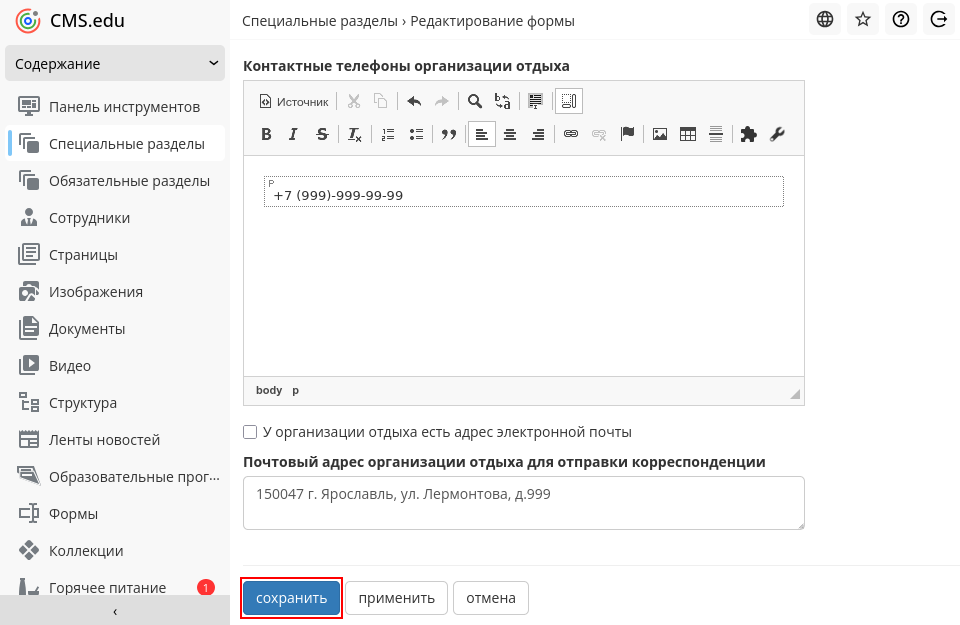Image resolution: width=960 pixels, height=625 pixels.
Task: Click the Select All icon
Action: tap(535, 102)
